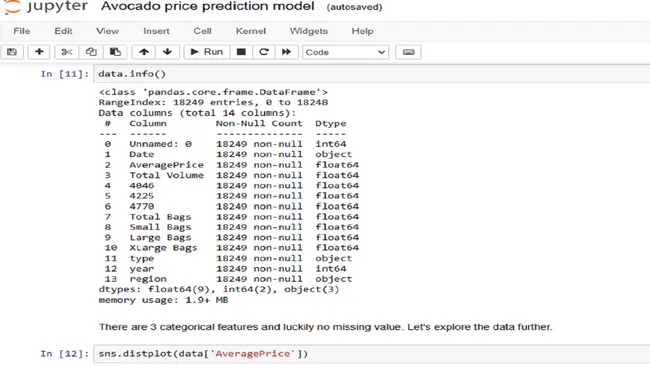Click the (autosaved) status text
Viewport: 650px width, 366px height.
(354, 7)
